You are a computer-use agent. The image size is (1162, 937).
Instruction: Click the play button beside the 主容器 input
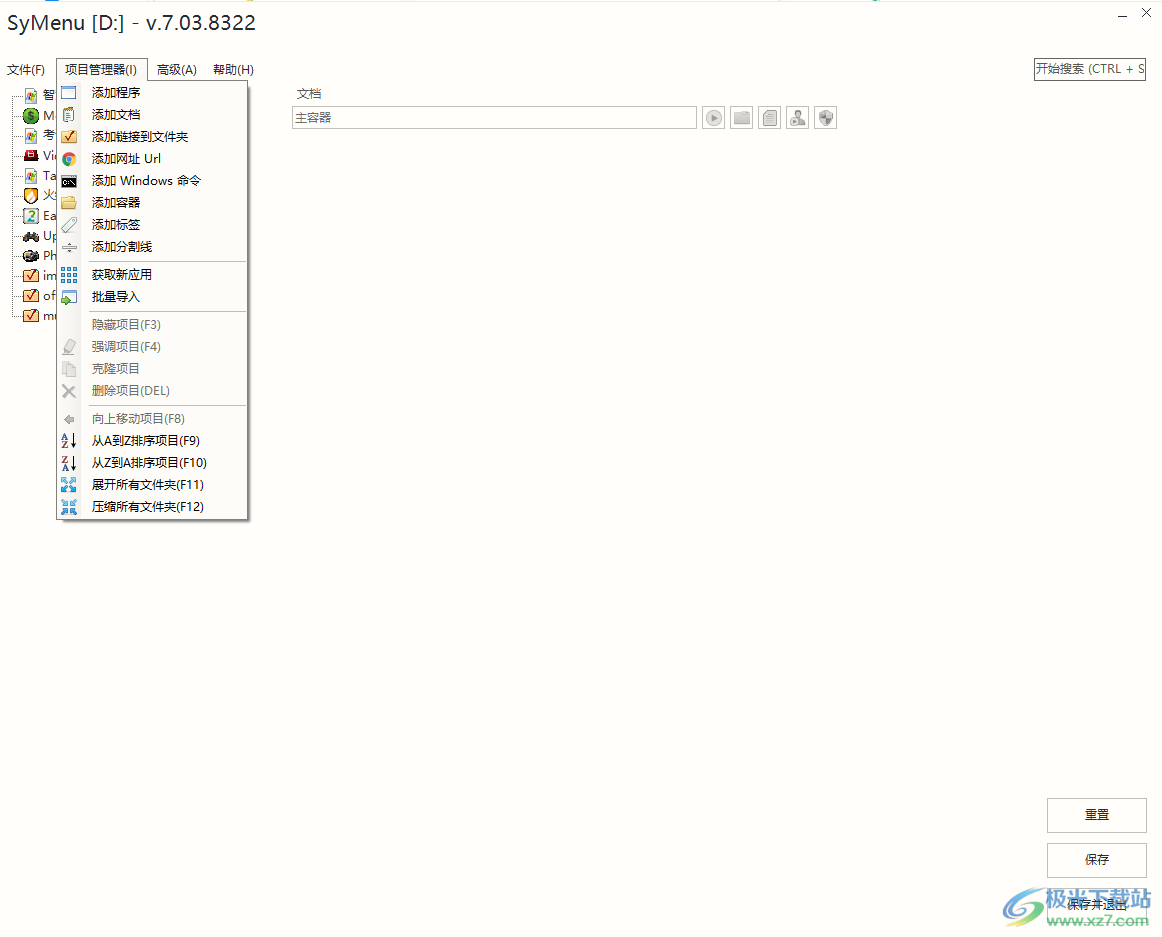tap(713, 117)
